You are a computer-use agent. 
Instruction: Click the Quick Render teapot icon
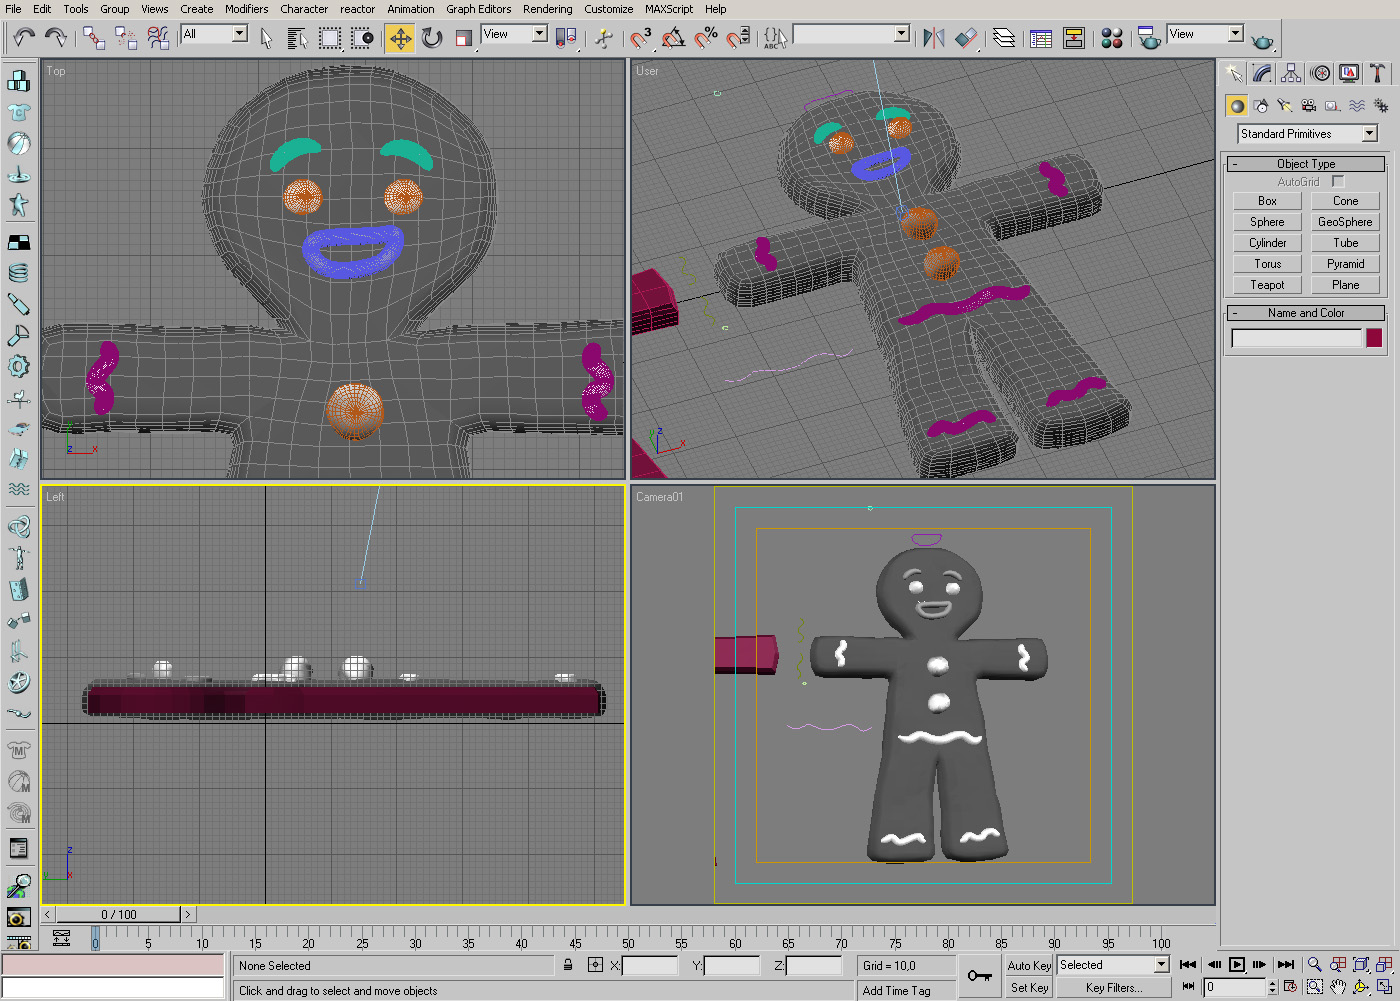1262,40
